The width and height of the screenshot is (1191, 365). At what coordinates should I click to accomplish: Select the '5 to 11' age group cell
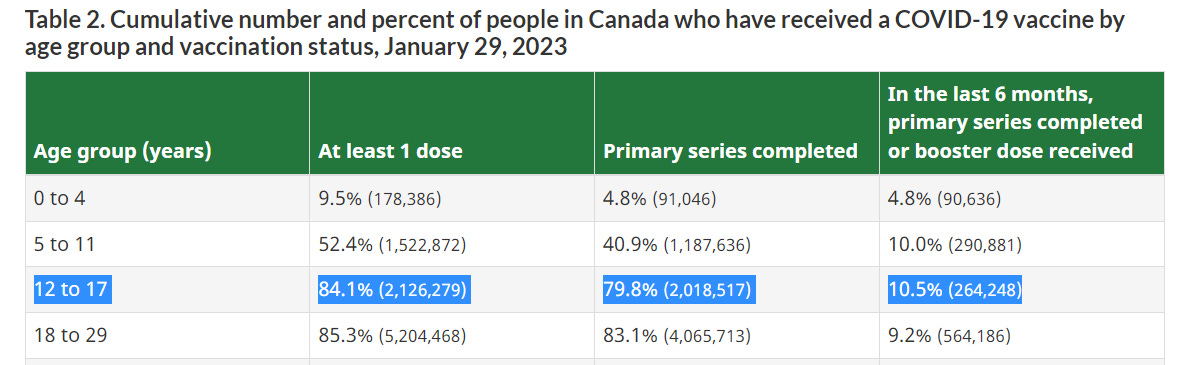click(x=167, y=244)
